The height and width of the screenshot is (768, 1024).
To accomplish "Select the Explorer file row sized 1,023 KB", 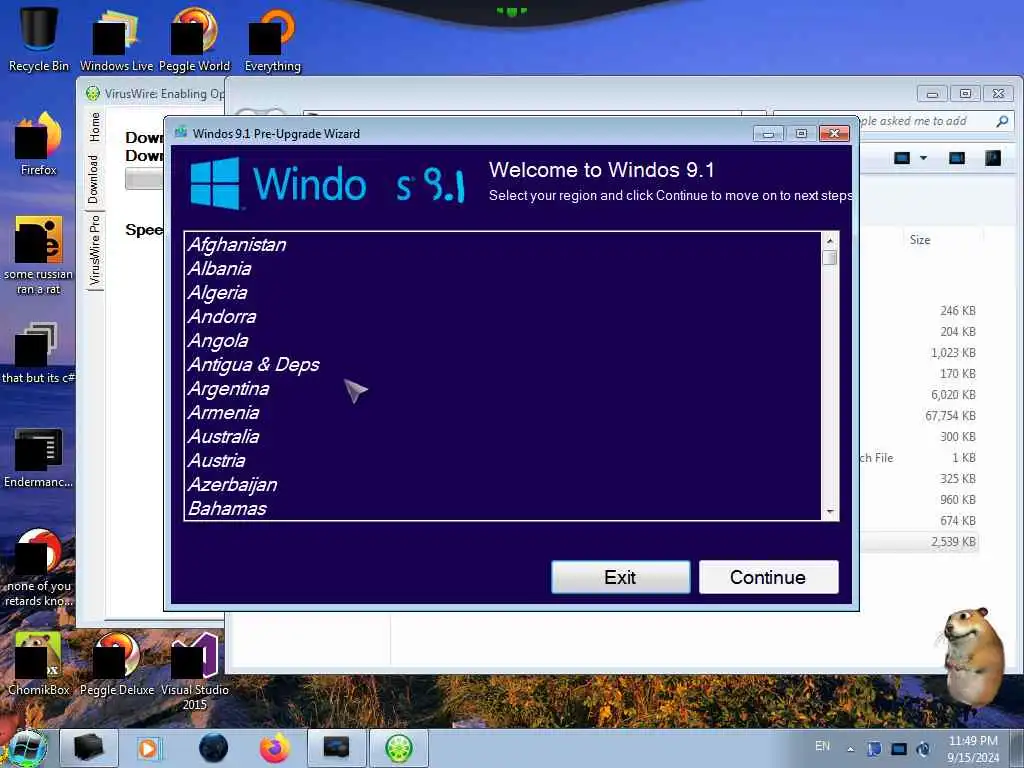I will [x=920, y=353].
